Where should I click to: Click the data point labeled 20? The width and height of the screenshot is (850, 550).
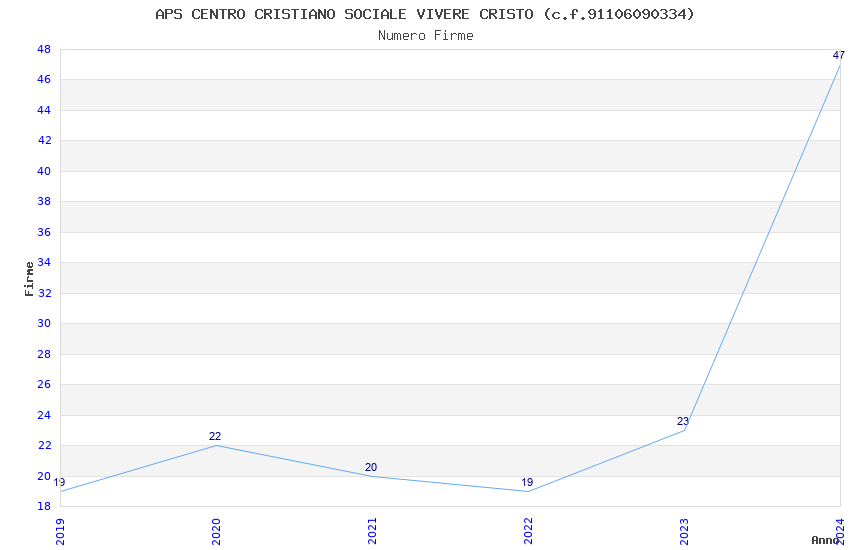coord(372,476)
